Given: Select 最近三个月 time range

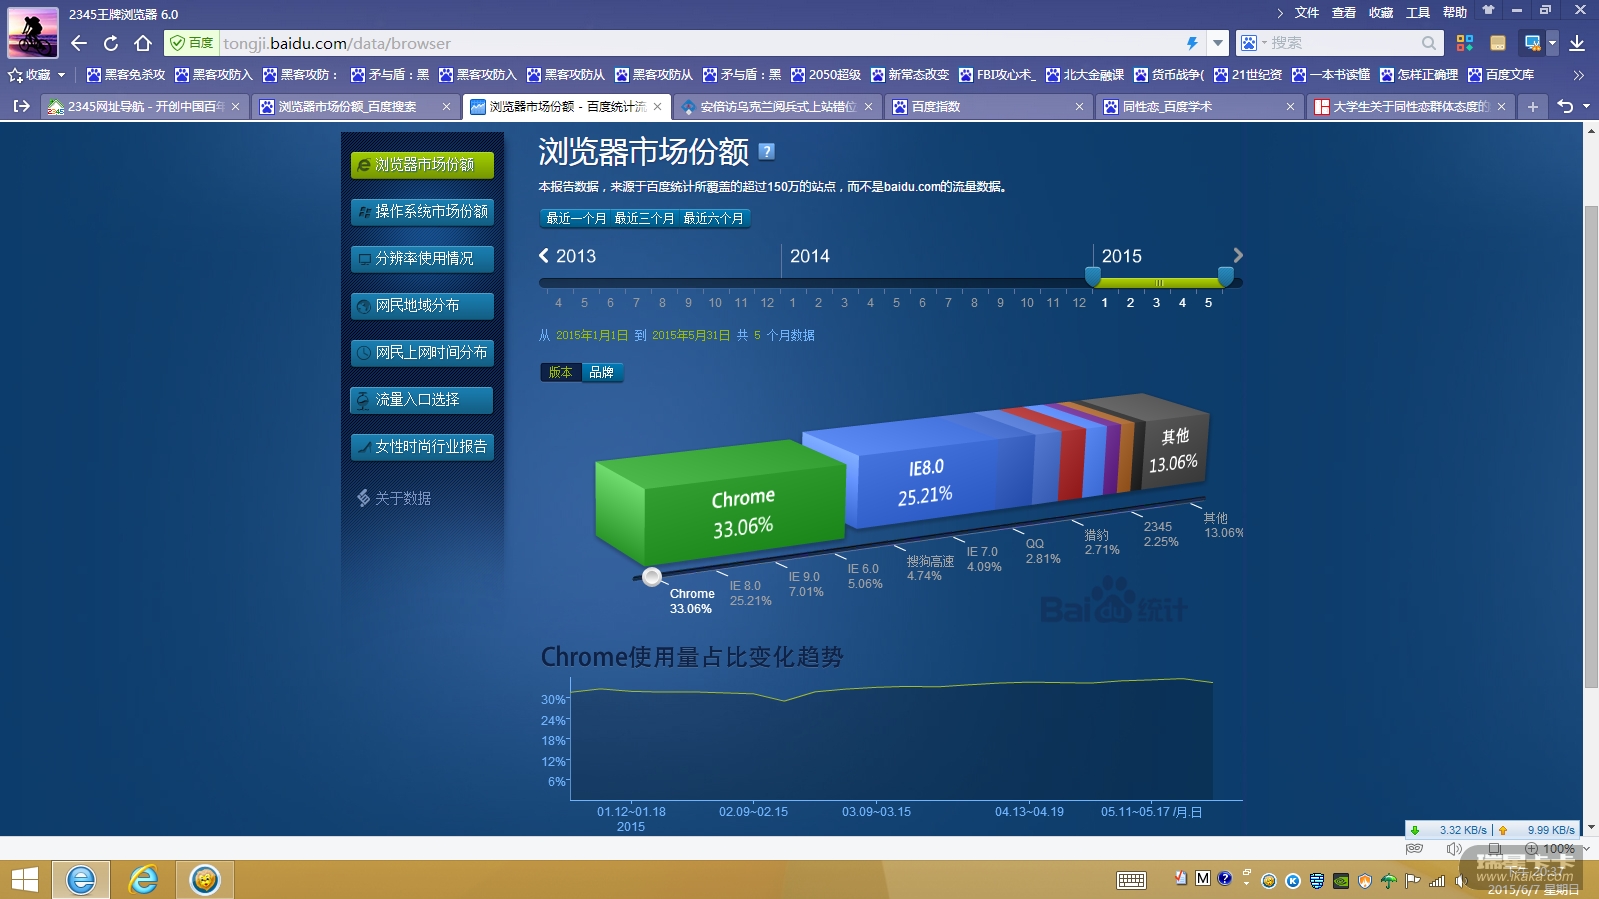Looking at the screenshot, I should click(x=644, y=218).
